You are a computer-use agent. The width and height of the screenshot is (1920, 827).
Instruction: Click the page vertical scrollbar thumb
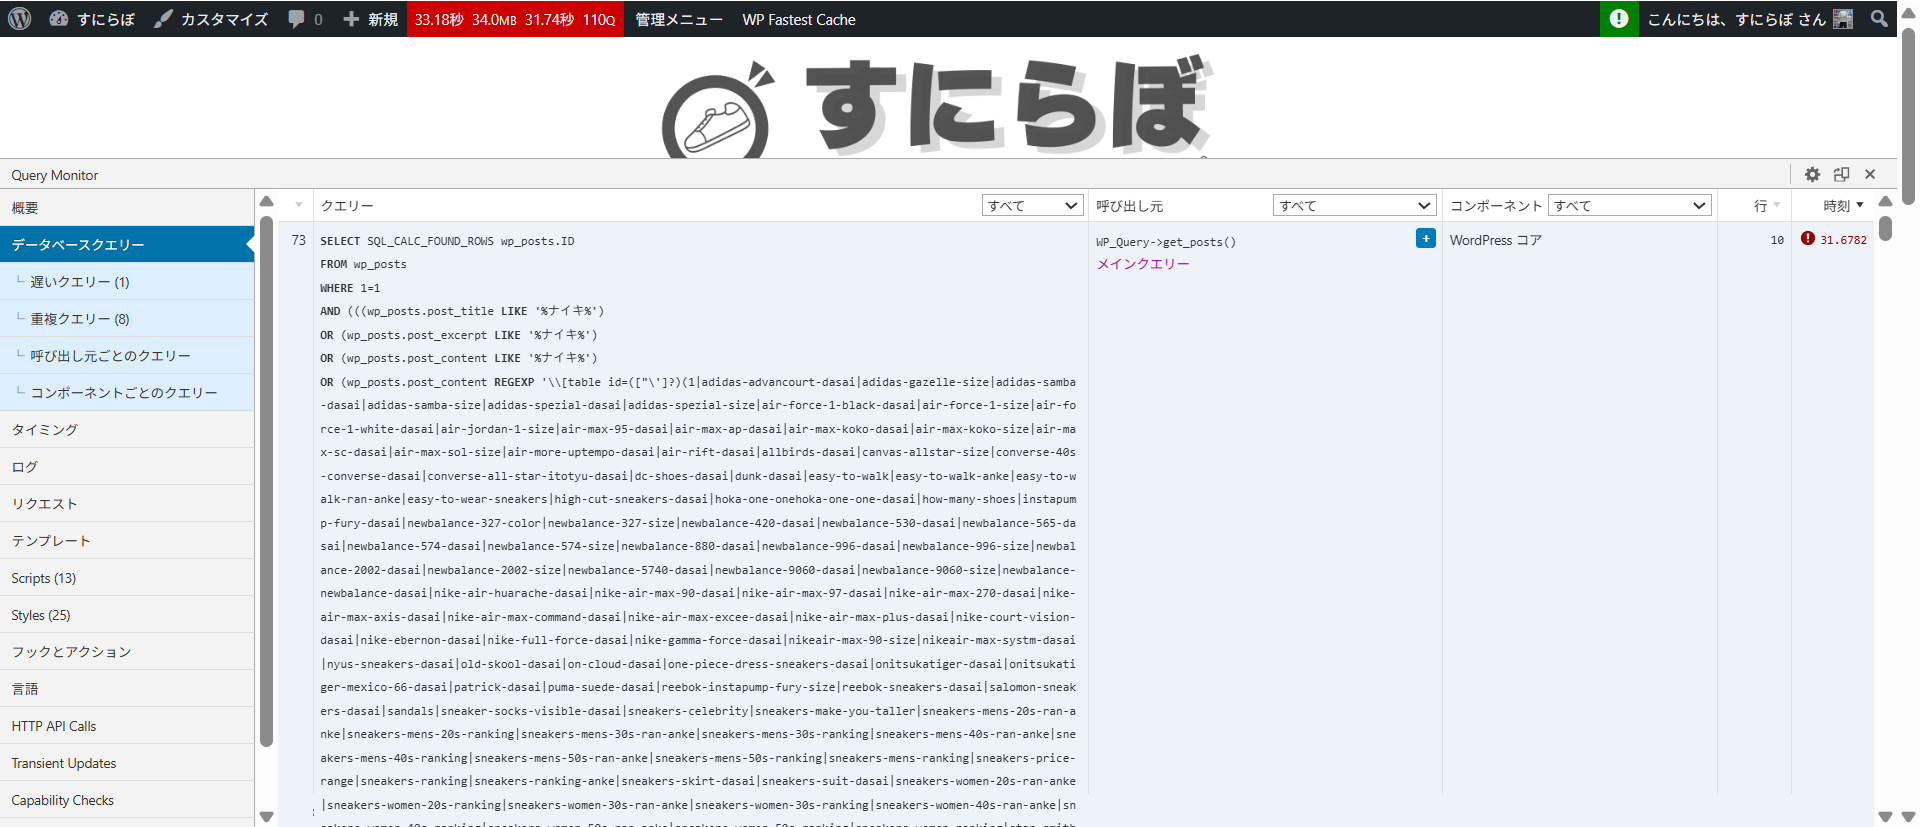click(x=1908, y=115)
